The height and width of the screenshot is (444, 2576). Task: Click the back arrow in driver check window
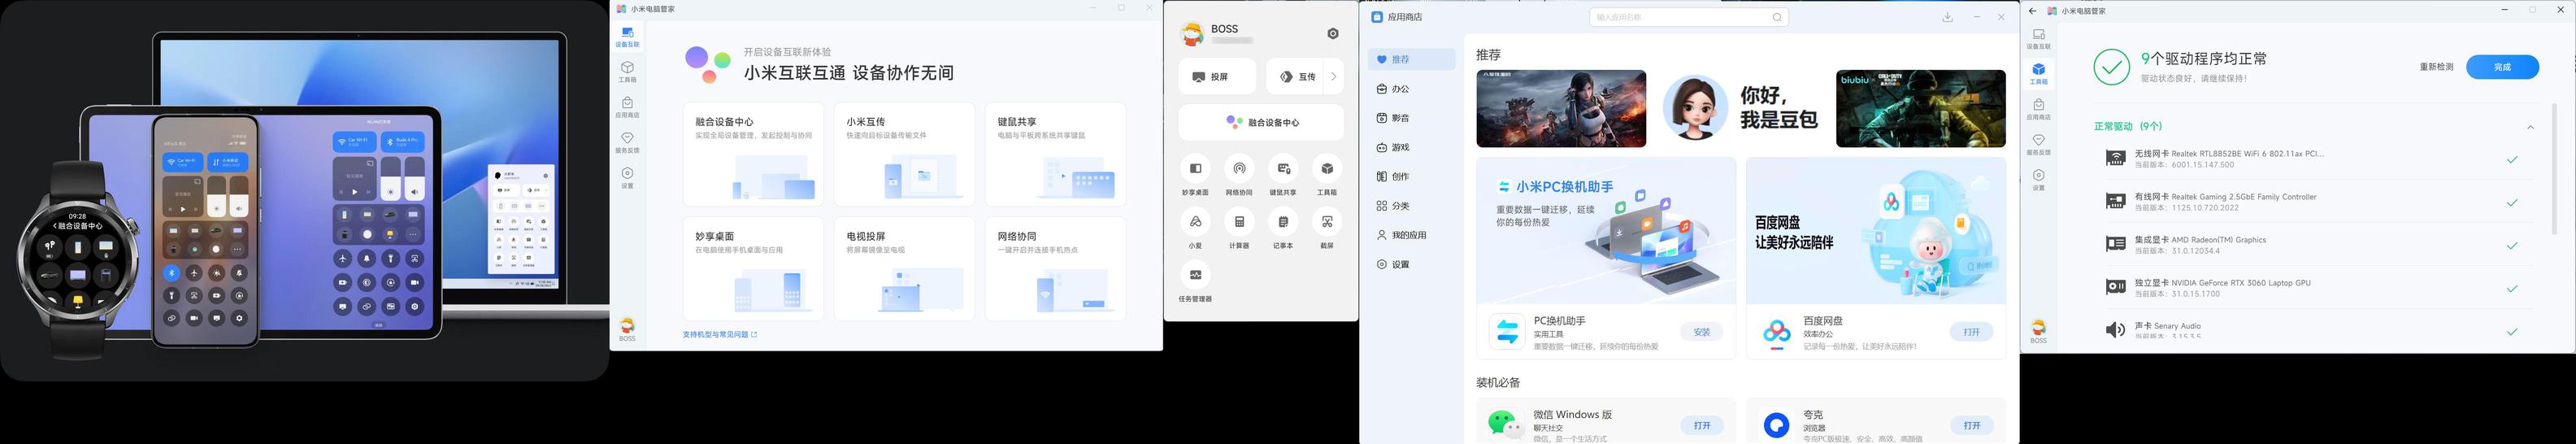2033,11
